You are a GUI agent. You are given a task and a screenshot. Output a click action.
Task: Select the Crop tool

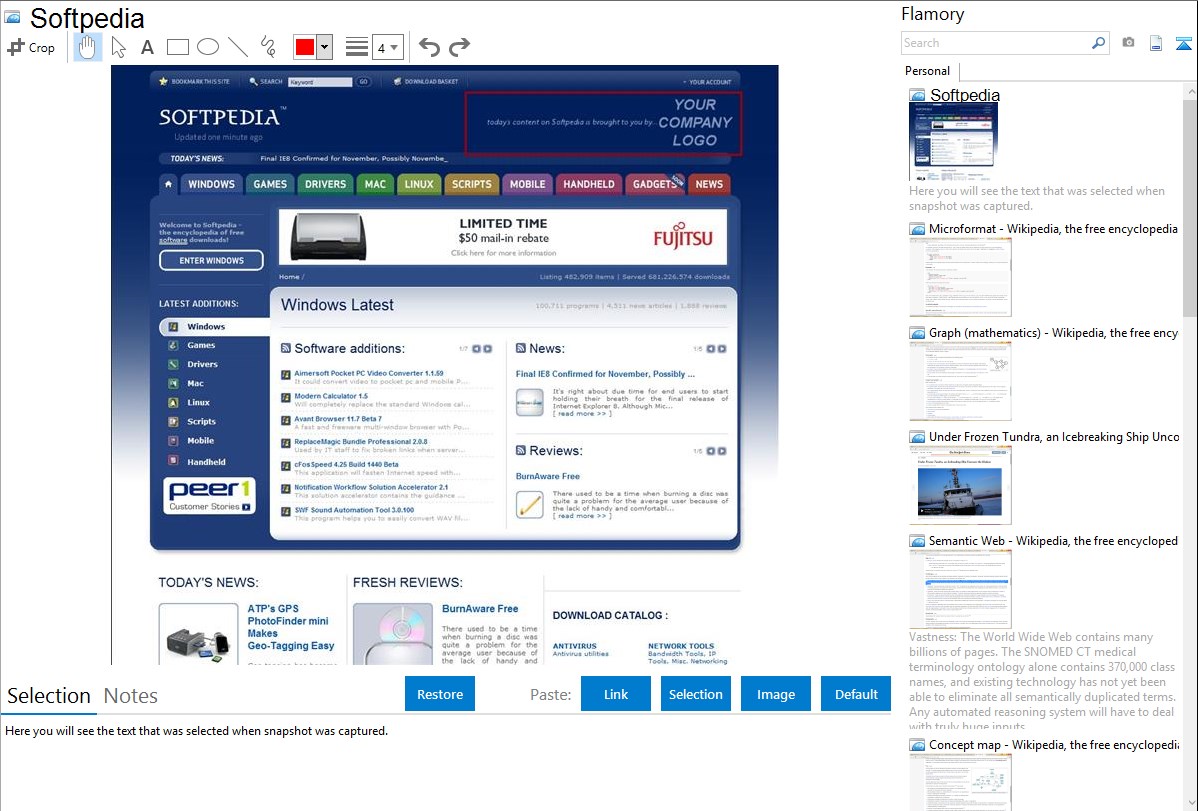click(31, 47)
